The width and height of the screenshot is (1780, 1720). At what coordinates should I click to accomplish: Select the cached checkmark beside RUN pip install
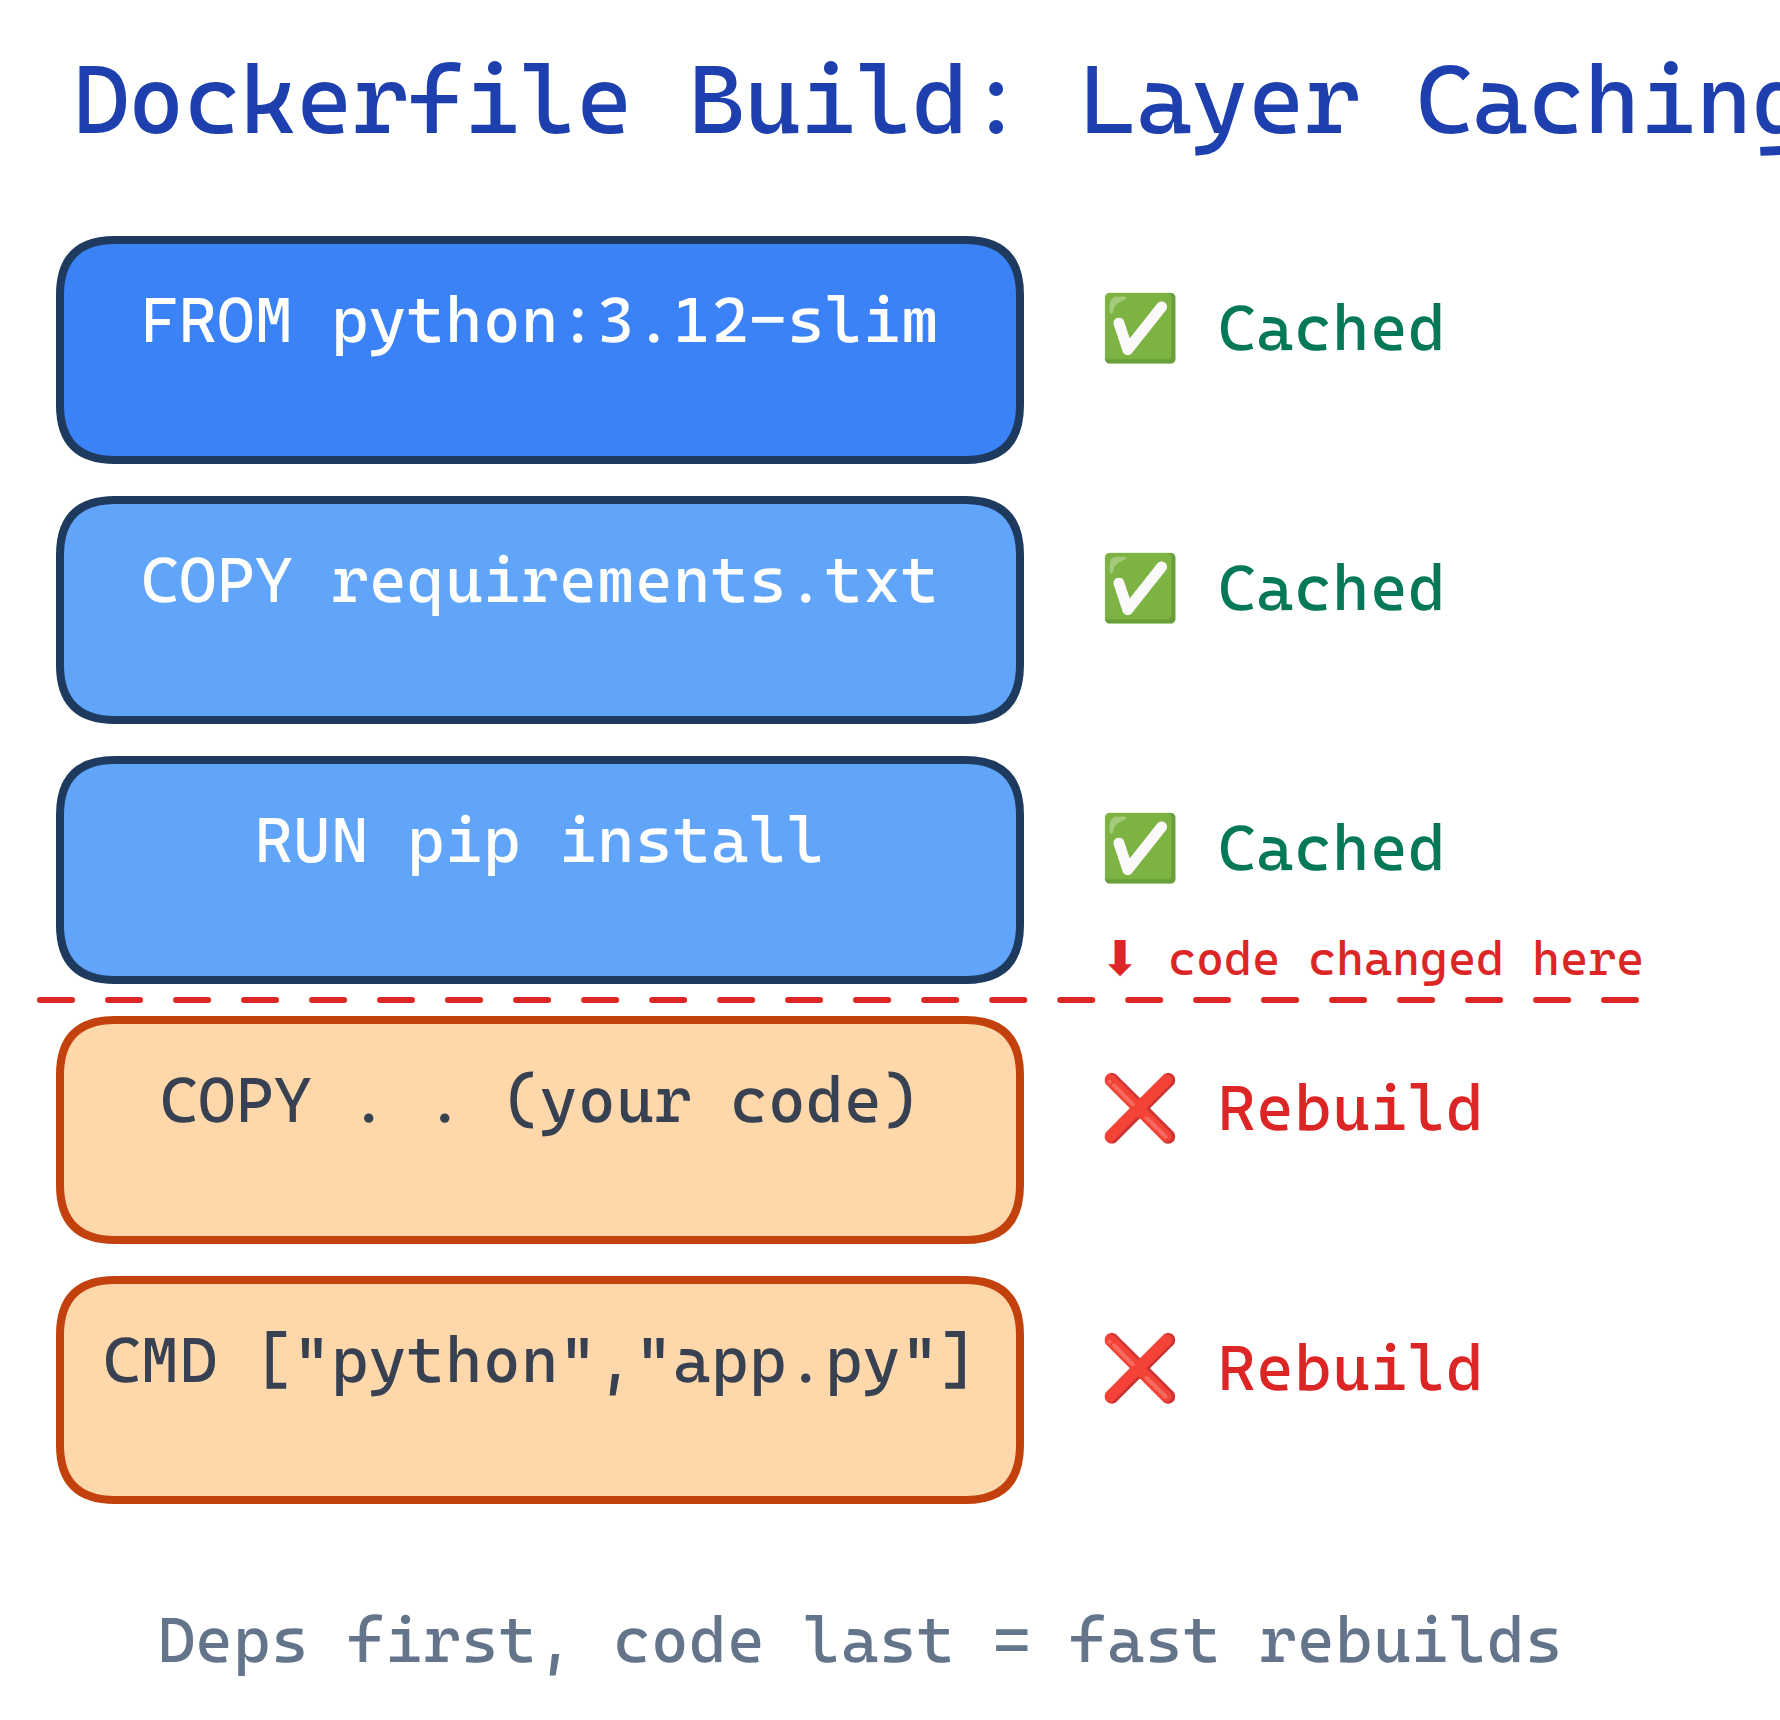(1138, 850)
